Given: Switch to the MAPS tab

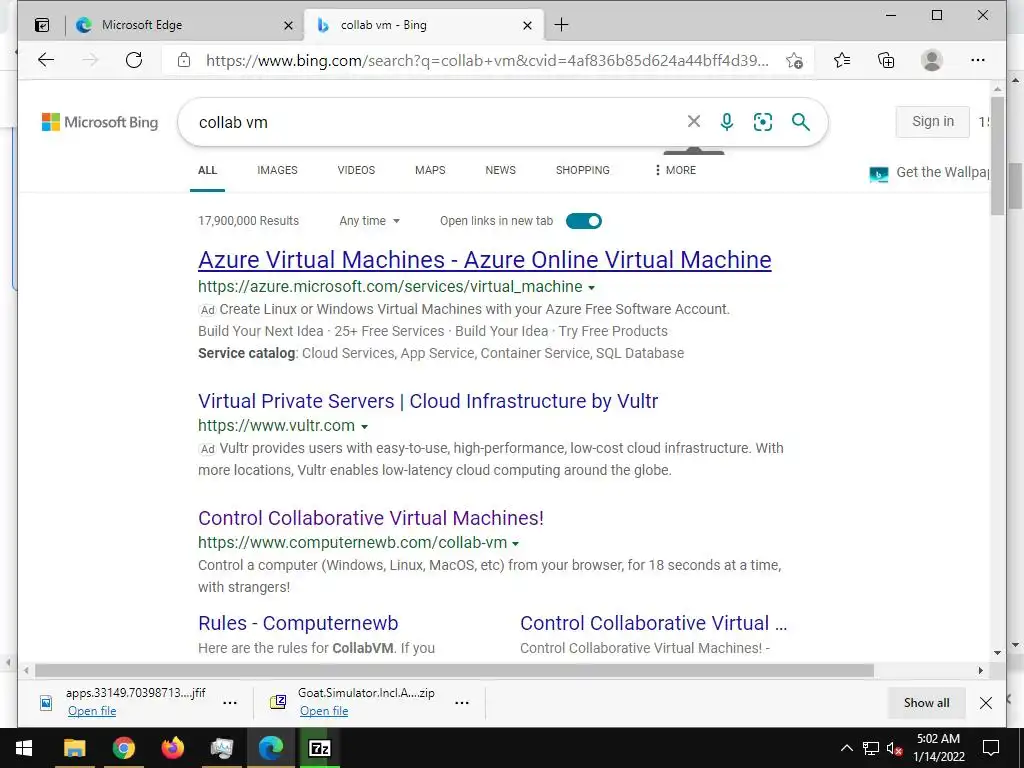Looking at the screenshot, I should [430, 170].
